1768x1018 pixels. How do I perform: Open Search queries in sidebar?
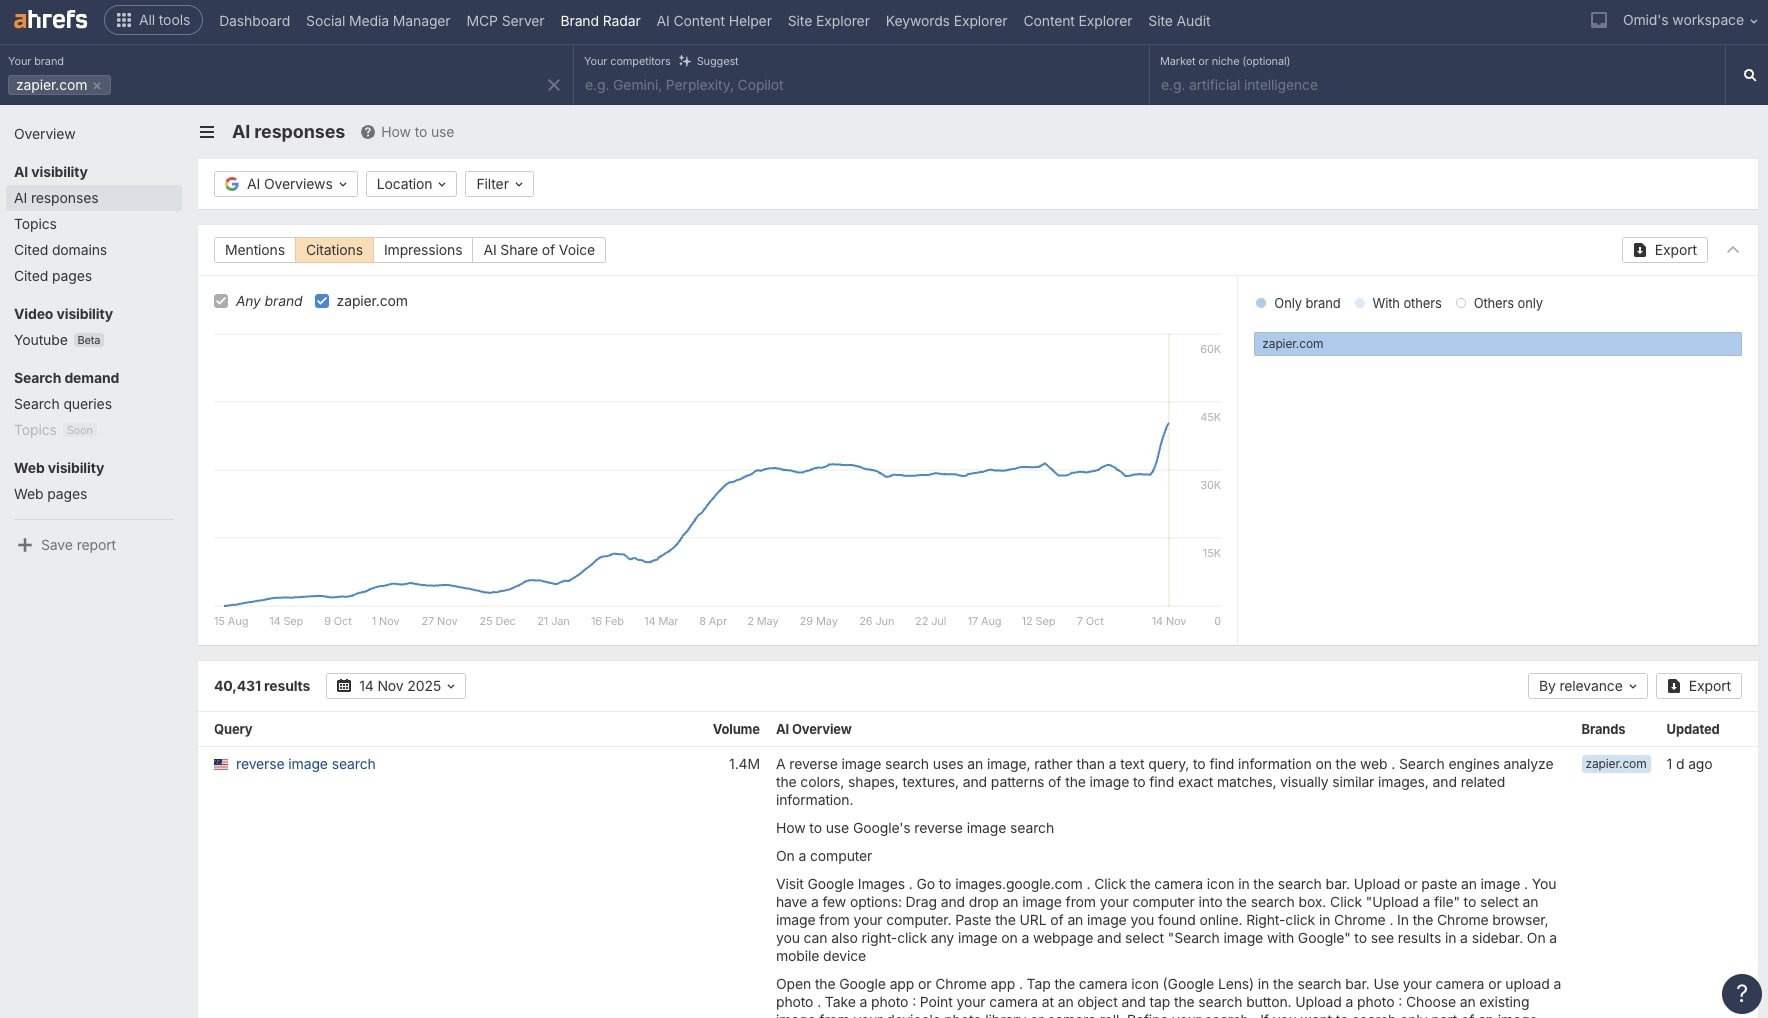(x=63, y=404)
